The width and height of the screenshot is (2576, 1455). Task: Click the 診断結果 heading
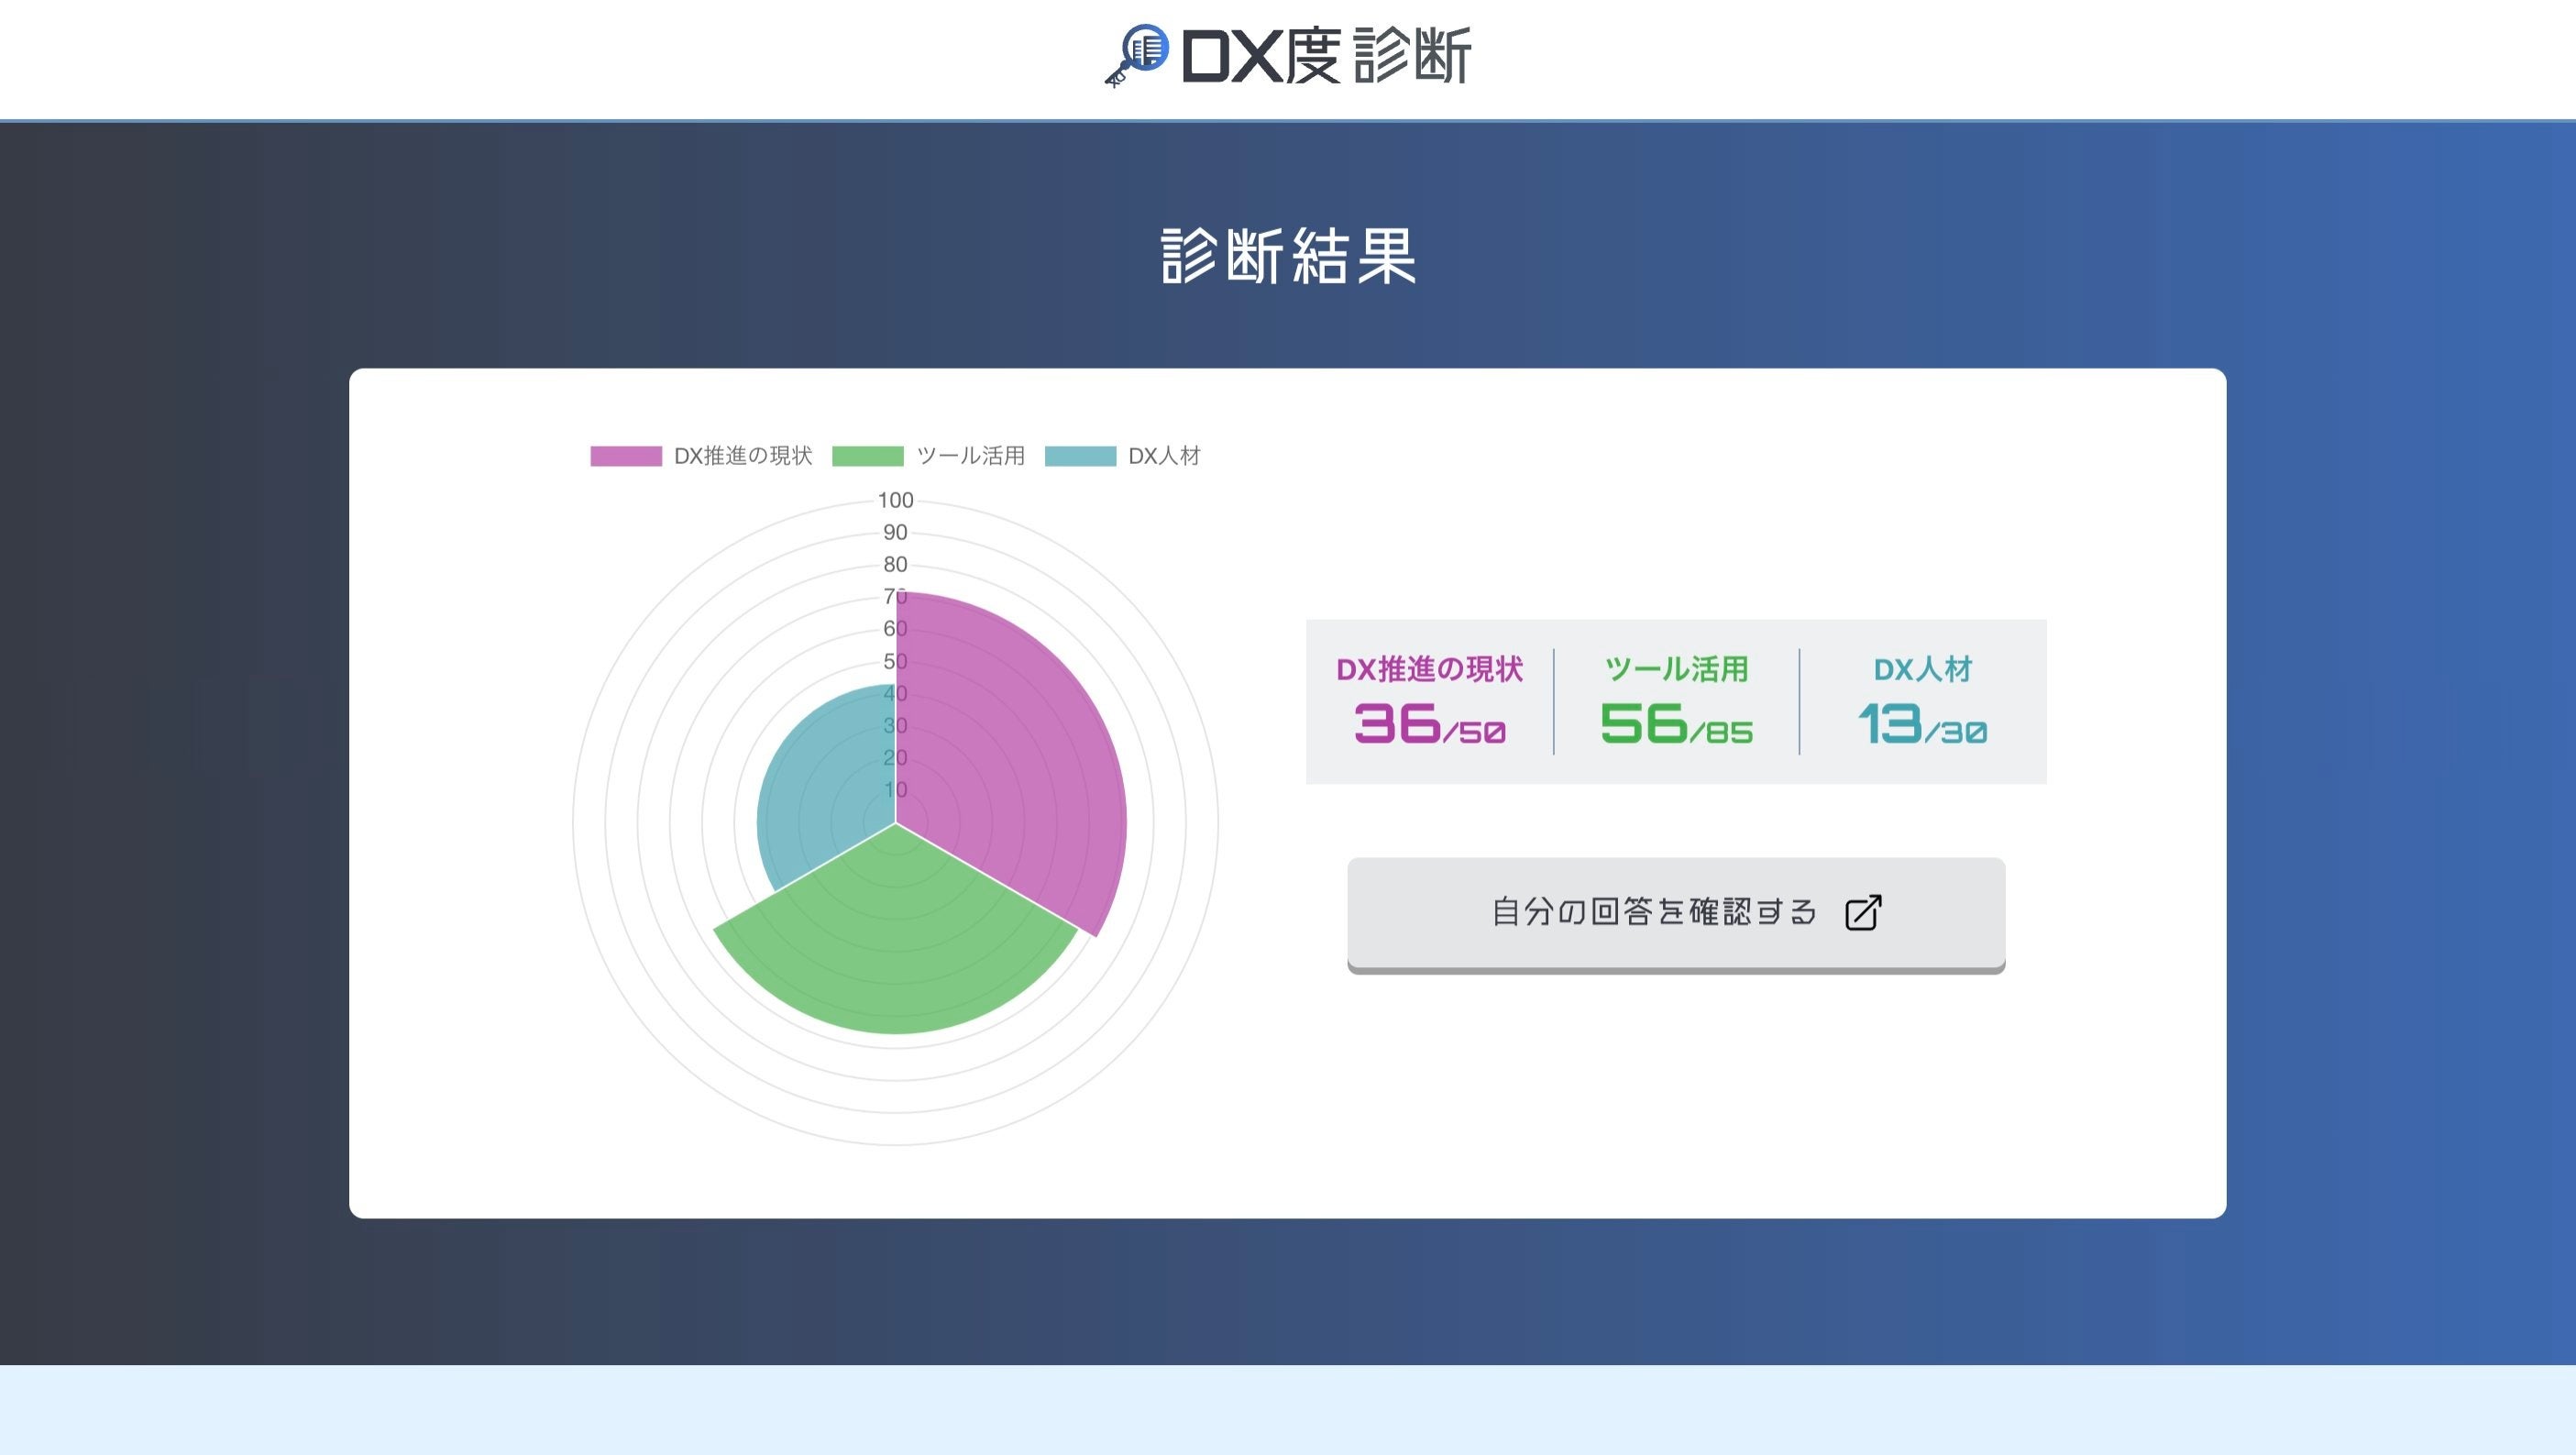pos(1288,256)
